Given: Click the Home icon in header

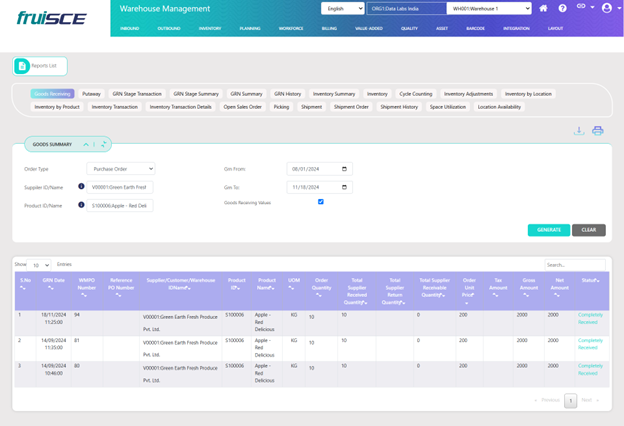Looking at the screenshot, I should [x=543, y=8].
